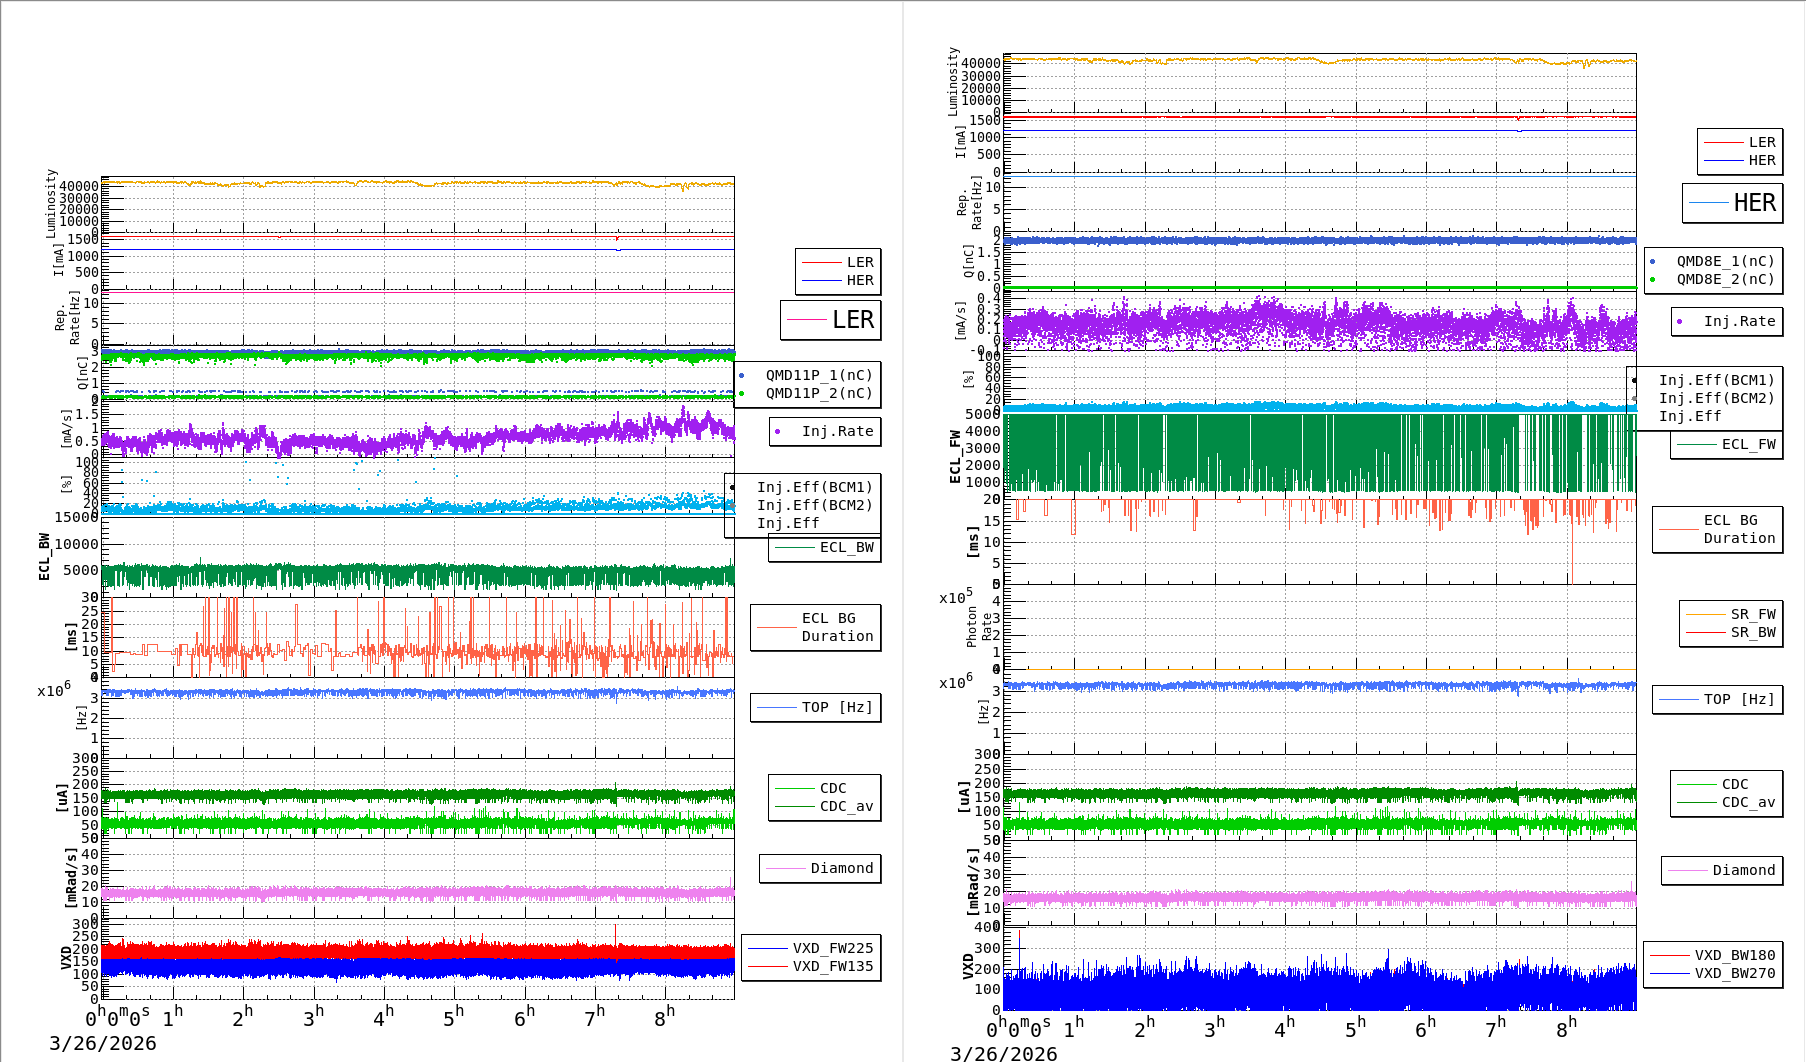The image size is (1806, 1062).
Task: Select CDC_av legend entry in the left panel
Action: pyautogui.click(x=845, y=806)
